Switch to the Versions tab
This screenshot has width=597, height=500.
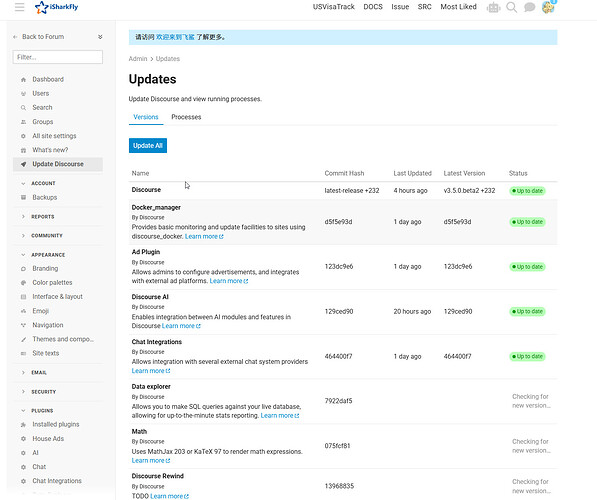point(146,117)
